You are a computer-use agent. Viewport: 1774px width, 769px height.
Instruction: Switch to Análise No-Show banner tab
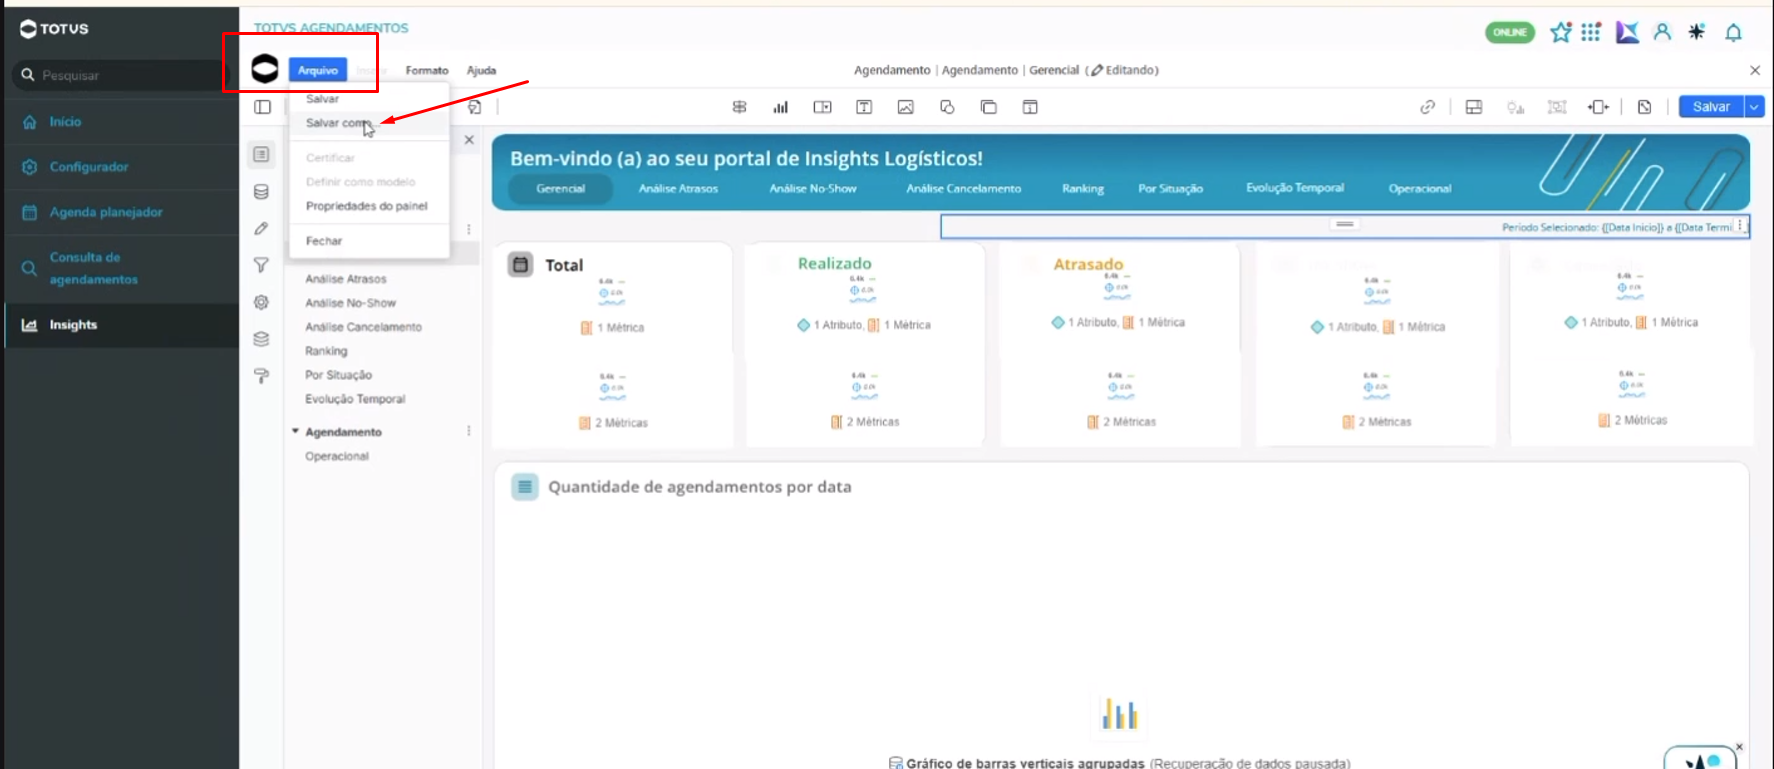pyautogui.click(x=813, y=188)
